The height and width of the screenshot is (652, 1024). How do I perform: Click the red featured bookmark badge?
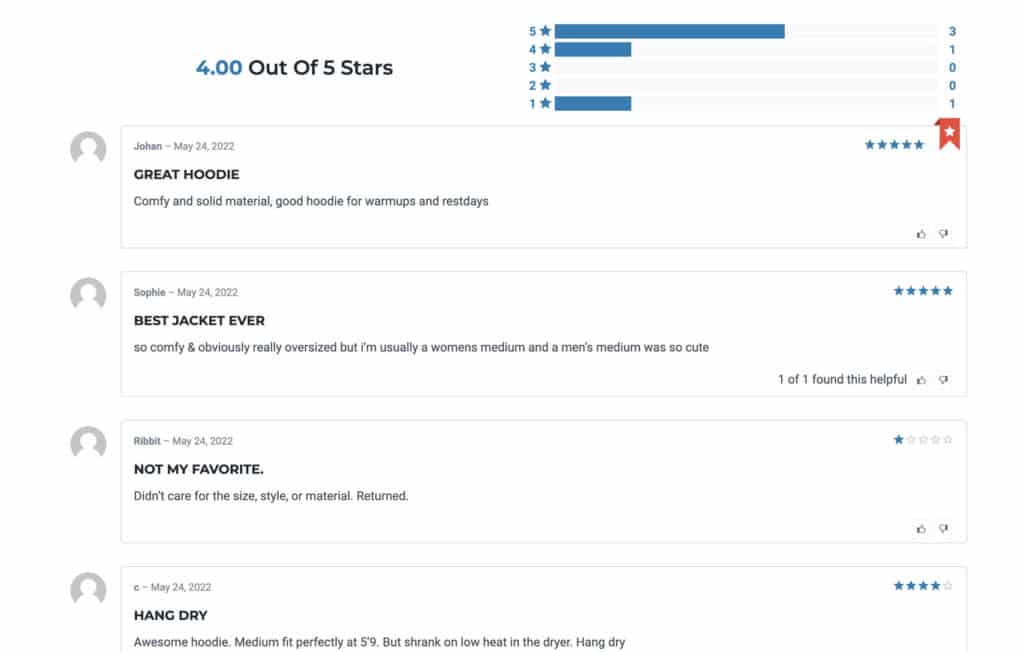949,134
